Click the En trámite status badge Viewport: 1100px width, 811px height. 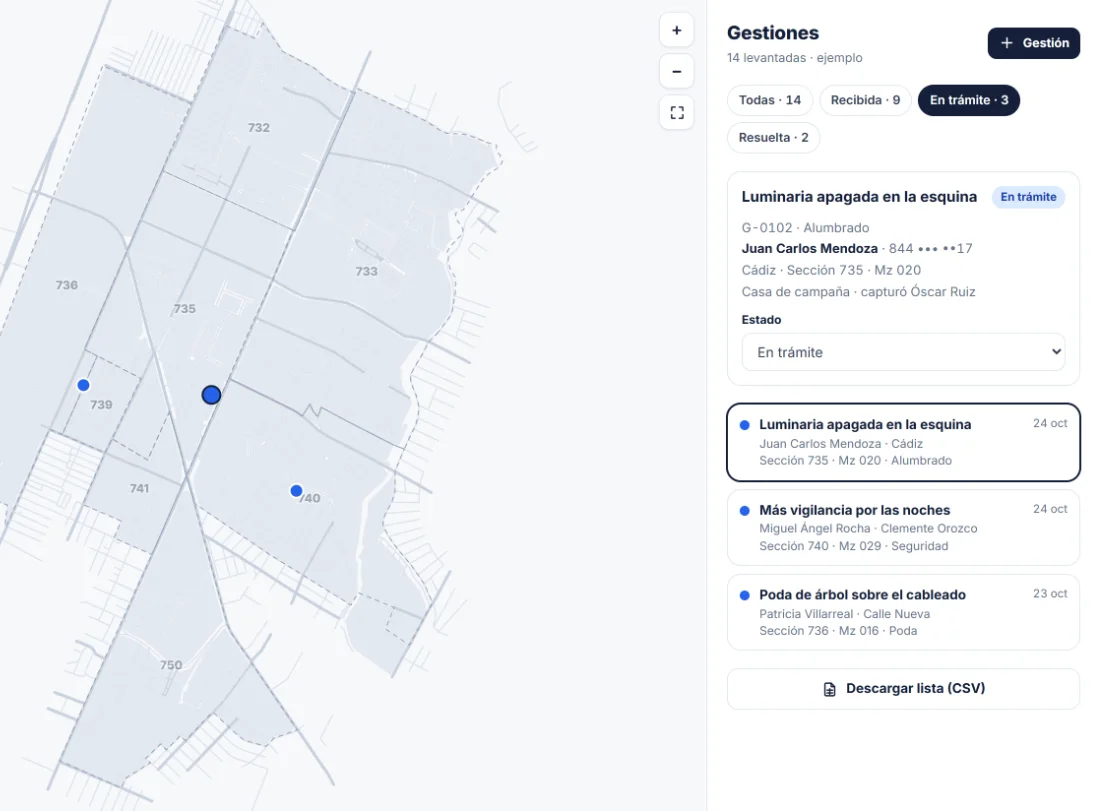pos(1028,197)
